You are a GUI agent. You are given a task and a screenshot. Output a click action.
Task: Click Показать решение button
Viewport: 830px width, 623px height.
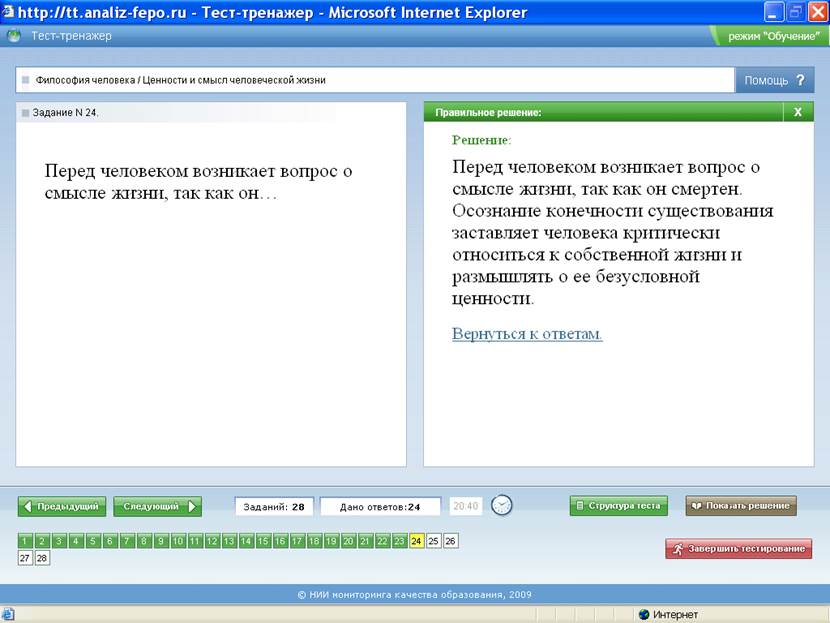click(741, 506)
